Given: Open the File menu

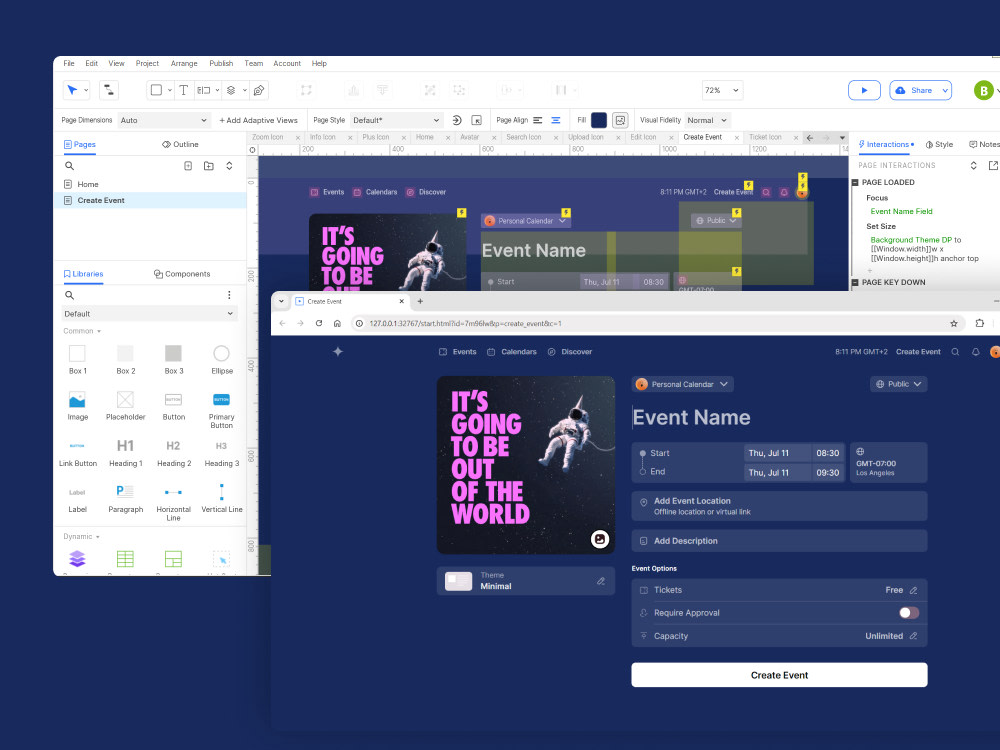Looking at the screenshot, I should tap(69, 63).
